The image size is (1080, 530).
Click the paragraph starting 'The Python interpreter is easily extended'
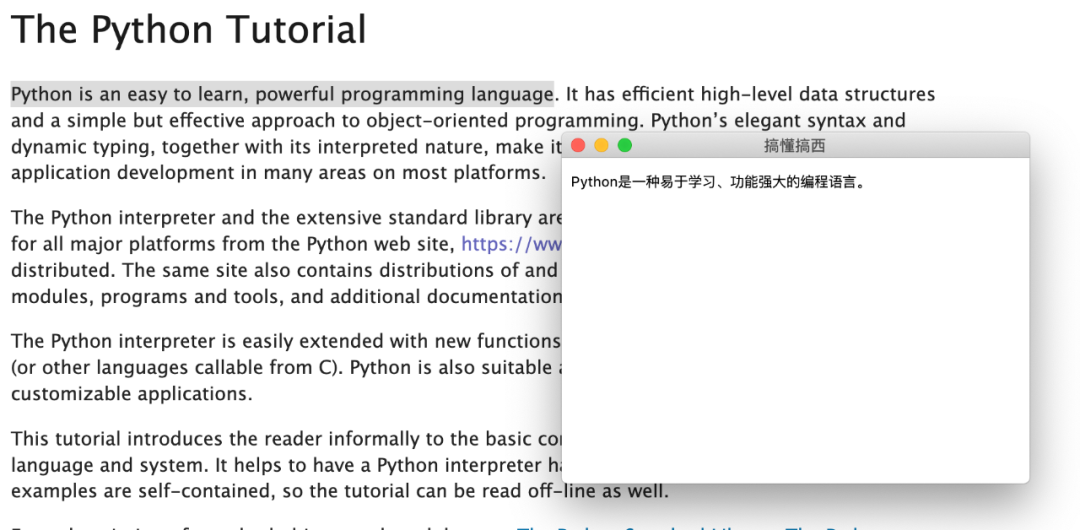pos(286,367)
